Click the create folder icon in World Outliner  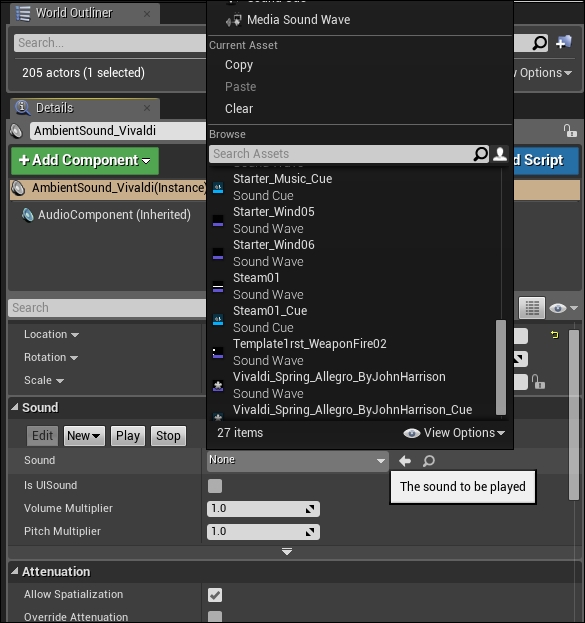pyautogui.click(x=564, y=42)
